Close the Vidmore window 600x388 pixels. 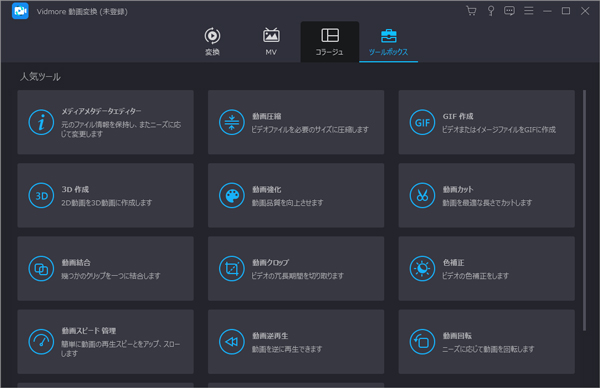pyautogui.click(x=585, y=11)
